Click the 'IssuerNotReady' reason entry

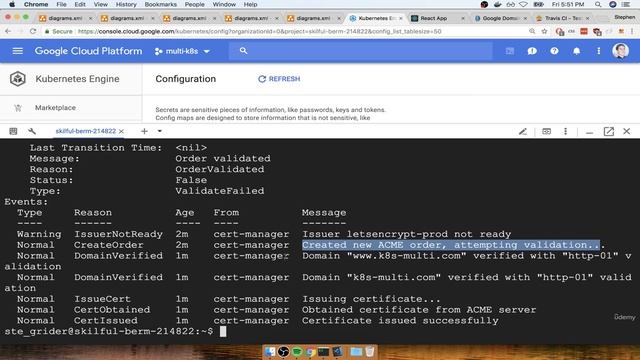pyautogui.click(x=118, y=234)
